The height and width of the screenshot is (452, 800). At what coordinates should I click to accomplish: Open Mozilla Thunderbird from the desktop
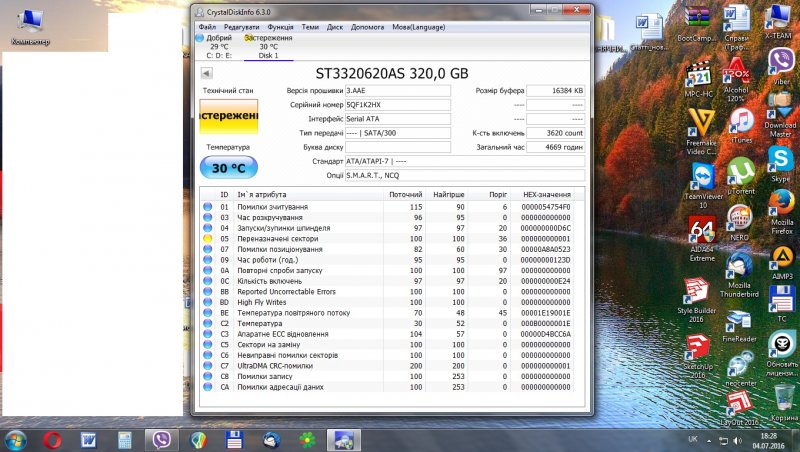(741, 267)
